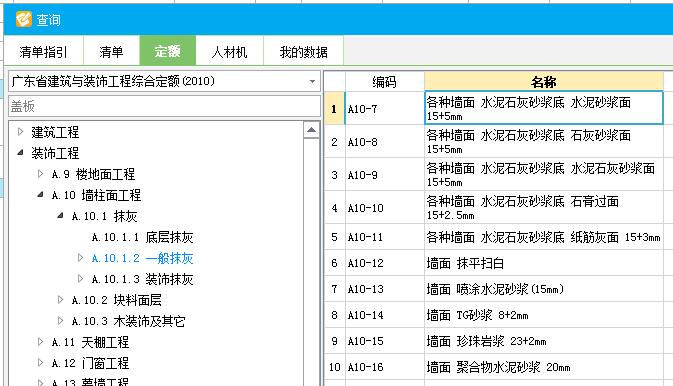Screen dimensions: 673x386
Task: Select A.10.1.1 底层抹灰 tree item
Action: 142,237
